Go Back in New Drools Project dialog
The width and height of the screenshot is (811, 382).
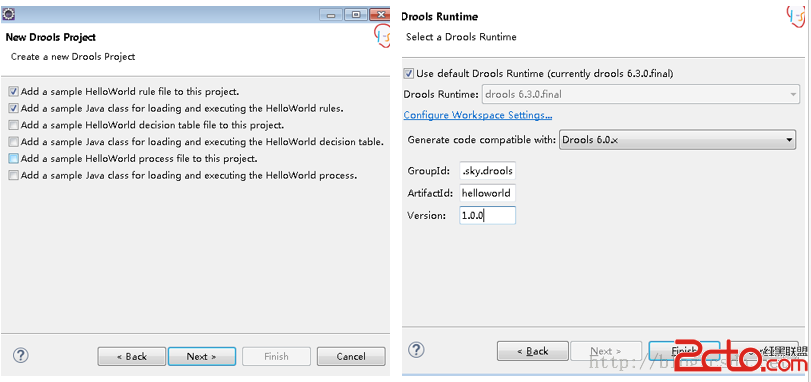[x=132, y=356]
